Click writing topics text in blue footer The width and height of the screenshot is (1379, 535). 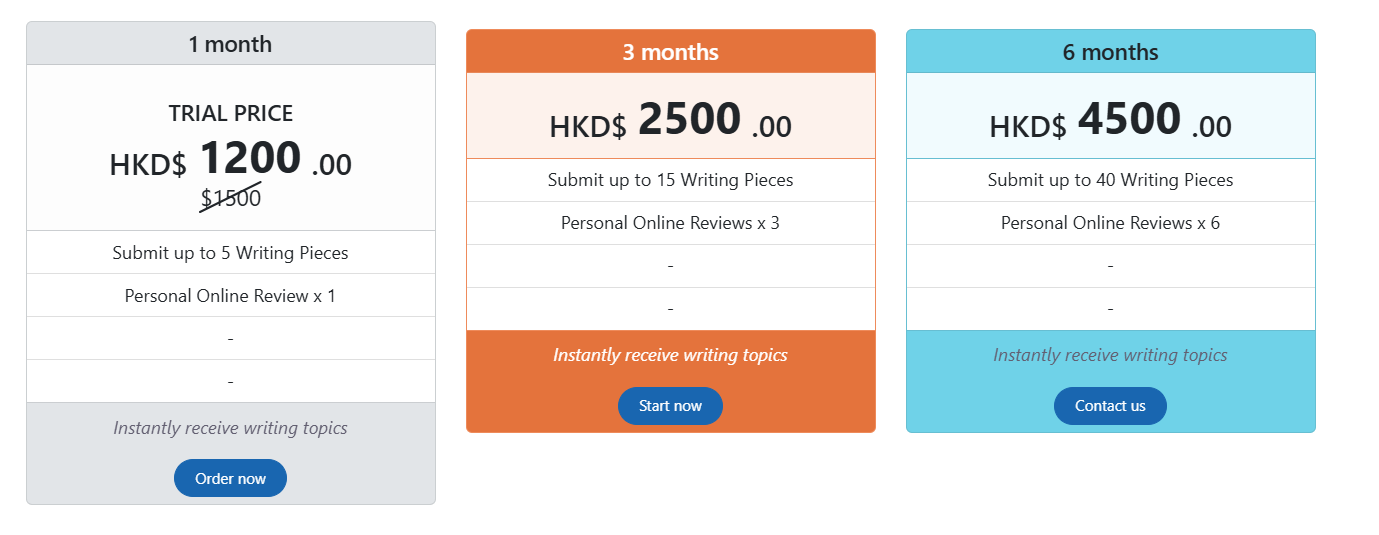tap(1110, 355)
